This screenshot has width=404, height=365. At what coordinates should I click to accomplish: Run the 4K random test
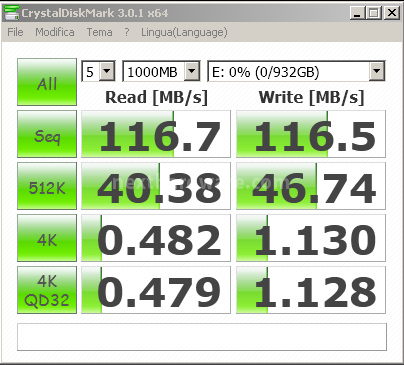click(x=47, y=238)
